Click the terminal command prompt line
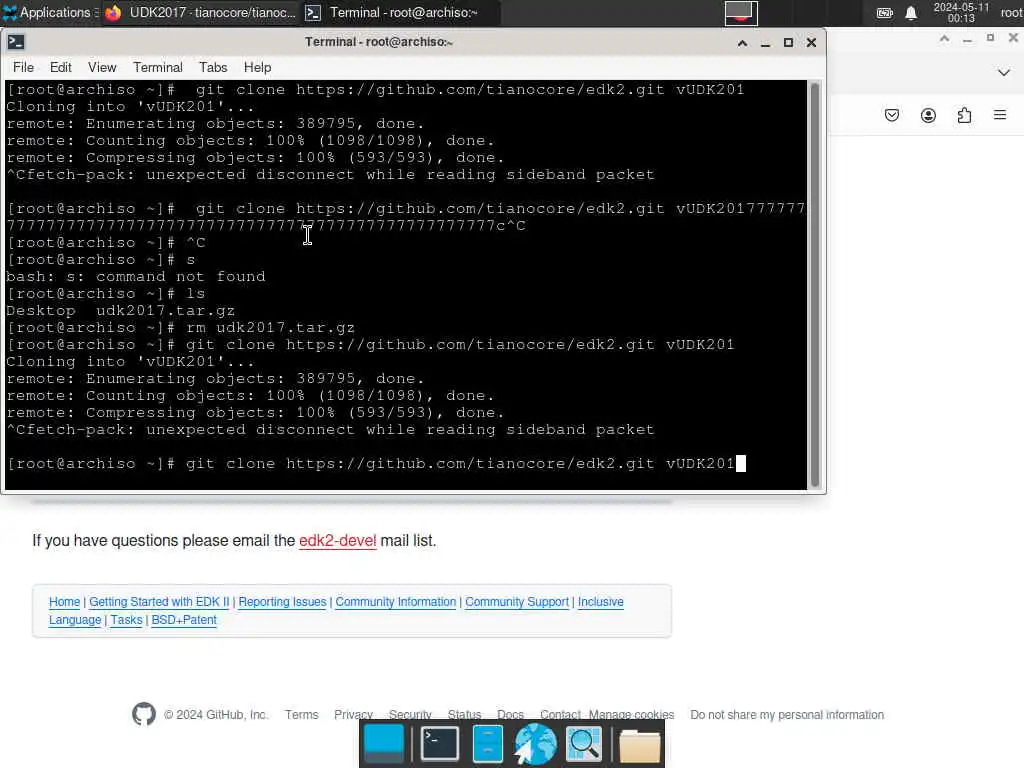 tap(376, 464)
